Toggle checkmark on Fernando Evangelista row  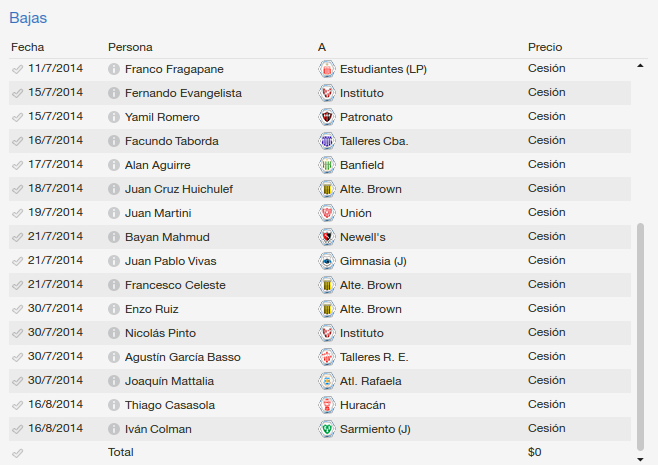tap(17, 93)
